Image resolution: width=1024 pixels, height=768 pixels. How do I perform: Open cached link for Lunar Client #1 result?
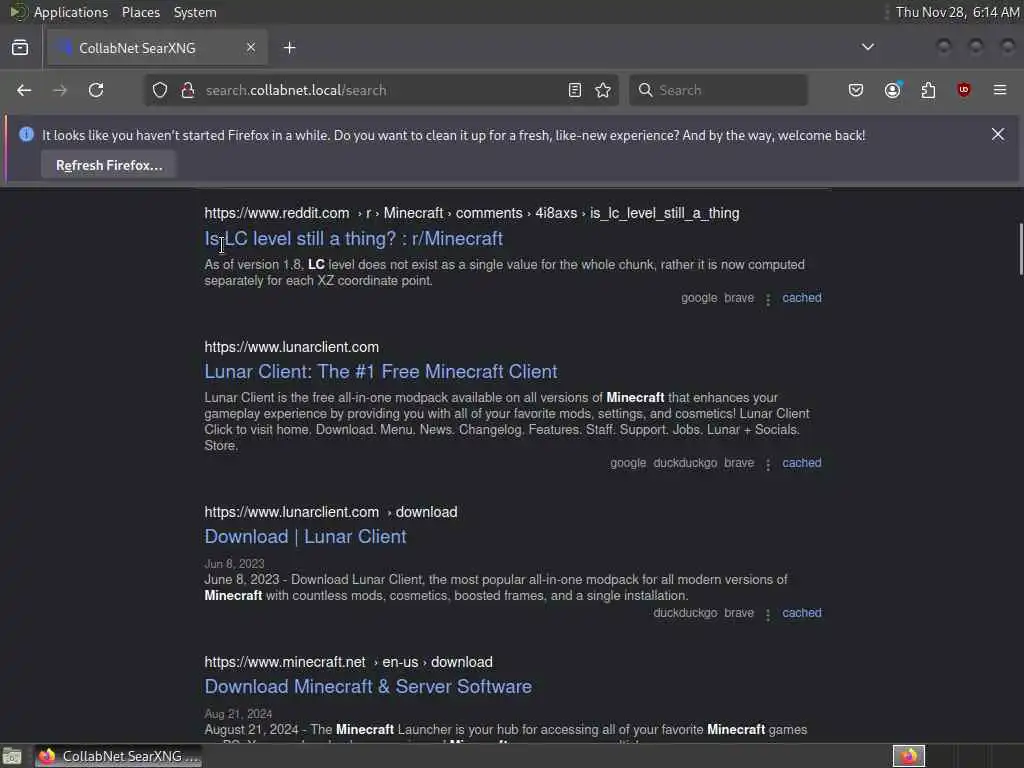[x=802, y=463]
